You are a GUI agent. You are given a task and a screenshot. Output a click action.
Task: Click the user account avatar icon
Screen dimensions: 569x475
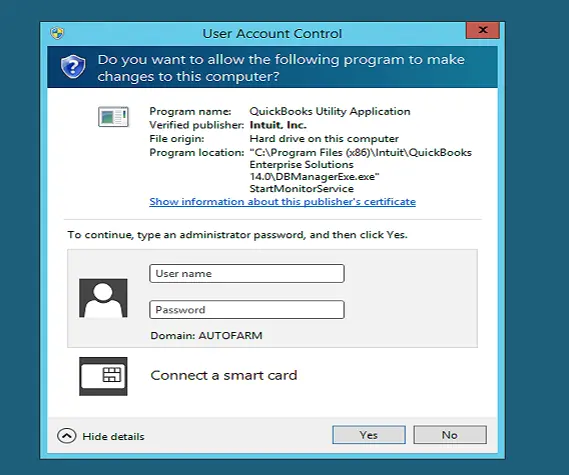103,298
